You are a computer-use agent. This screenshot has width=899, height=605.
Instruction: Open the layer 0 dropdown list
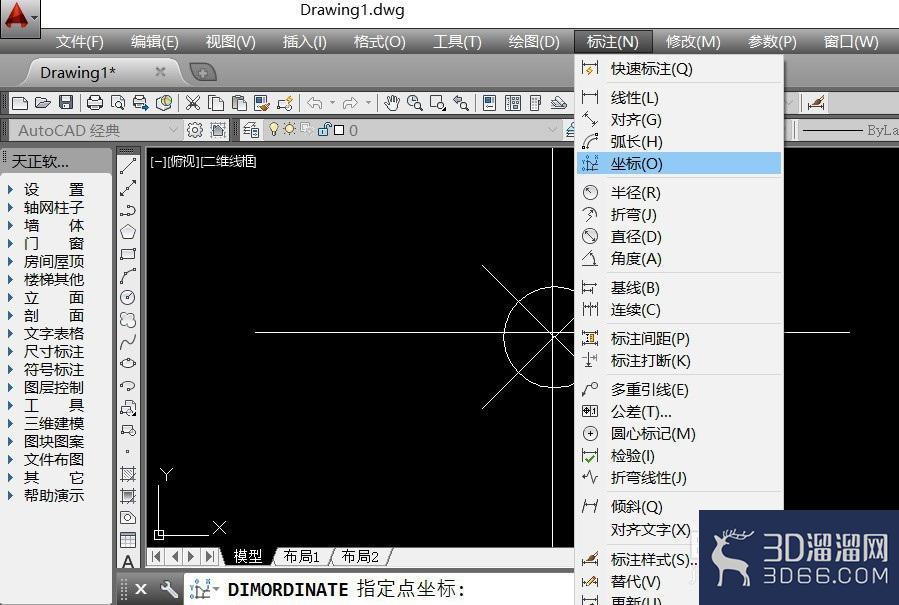click(553, 130)
